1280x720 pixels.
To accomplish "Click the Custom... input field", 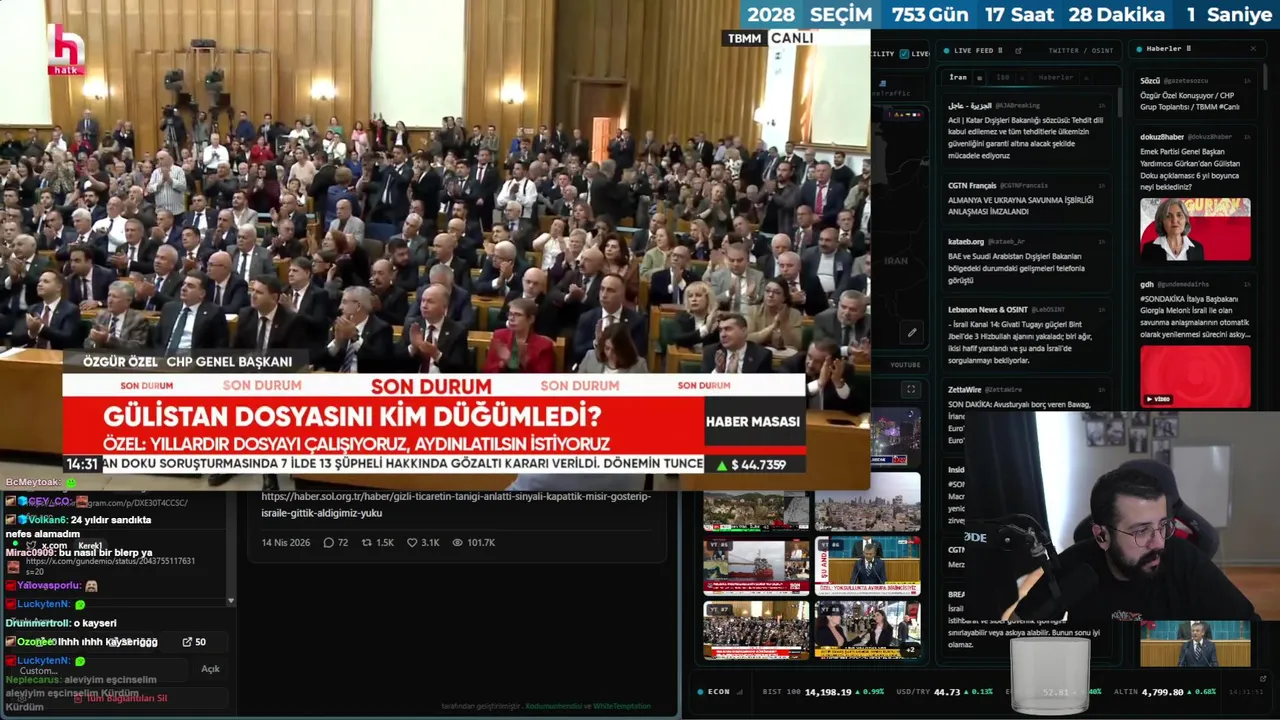I will [x=100, y=671].
